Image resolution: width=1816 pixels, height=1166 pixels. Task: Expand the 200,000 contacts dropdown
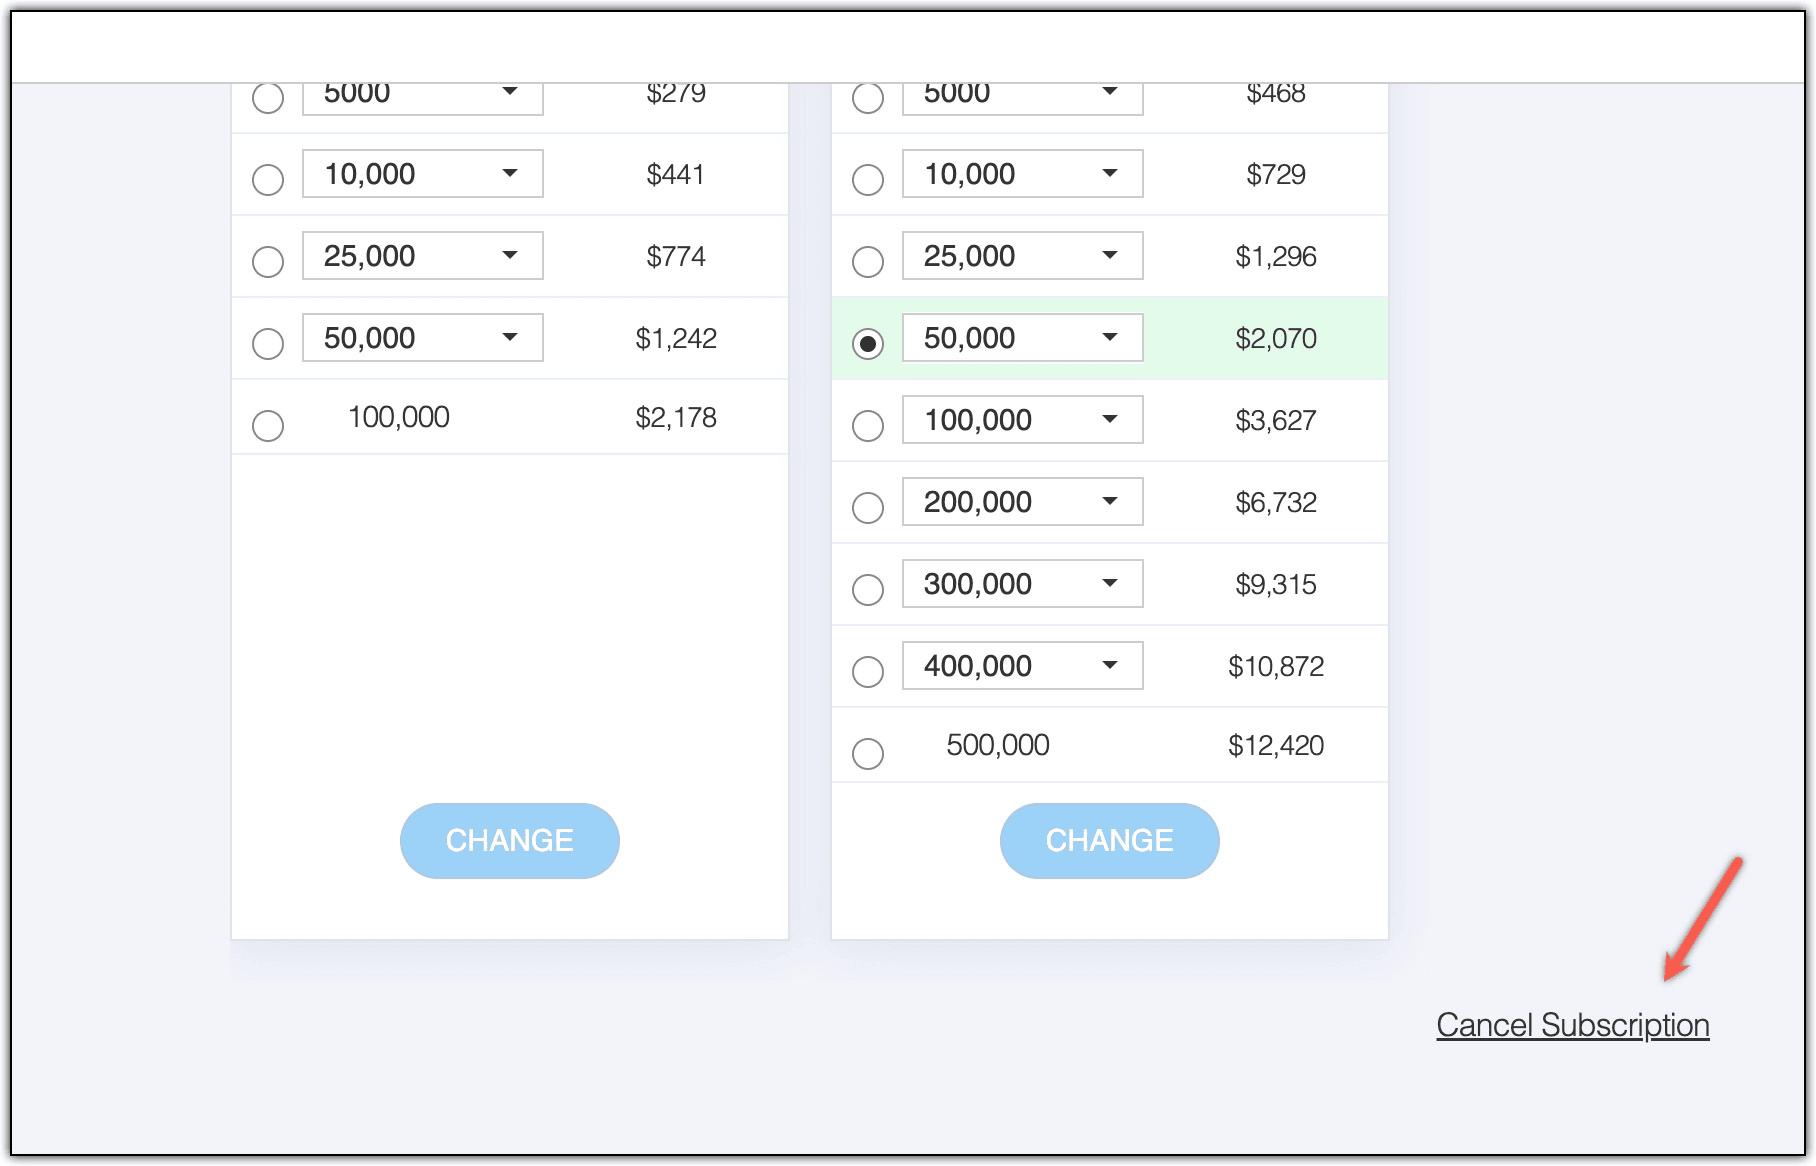[1022, 502]
